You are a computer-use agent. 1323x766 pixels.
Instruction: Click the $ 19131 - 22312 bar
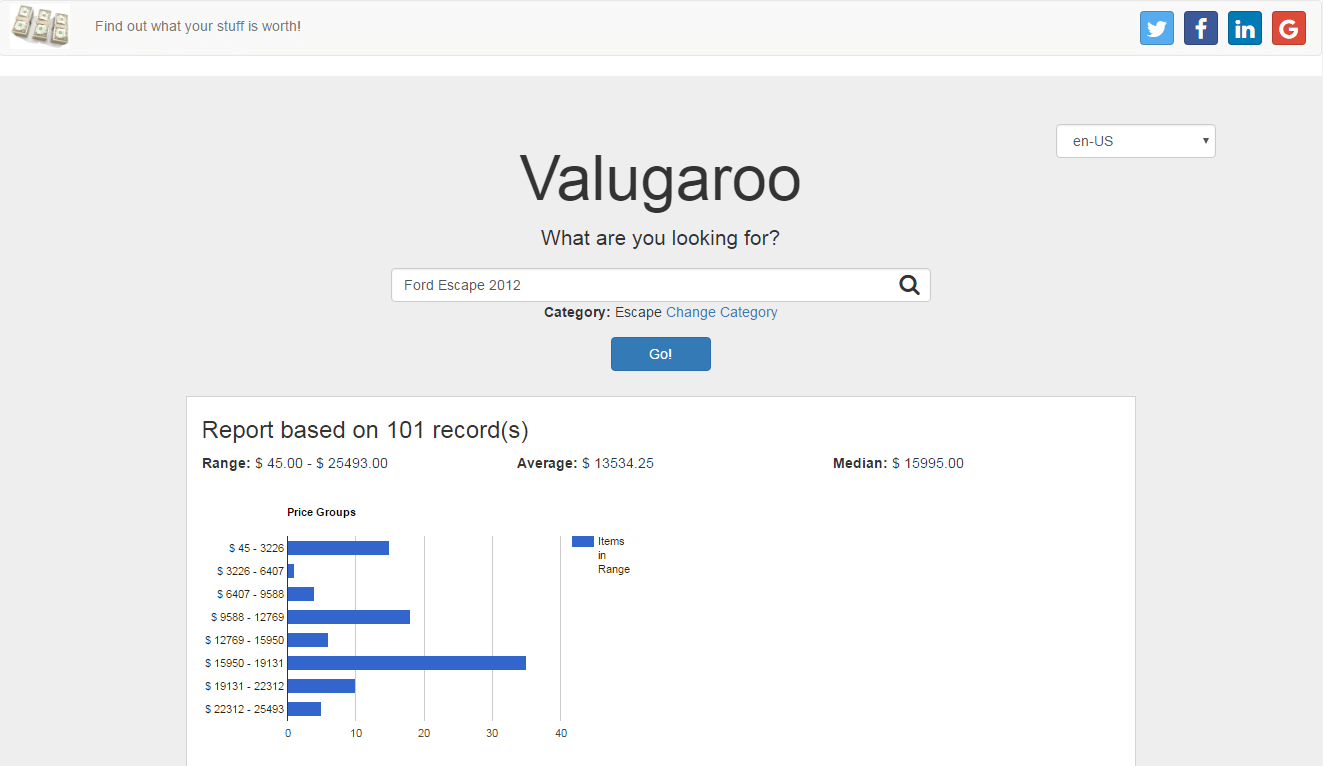[321, 686]
